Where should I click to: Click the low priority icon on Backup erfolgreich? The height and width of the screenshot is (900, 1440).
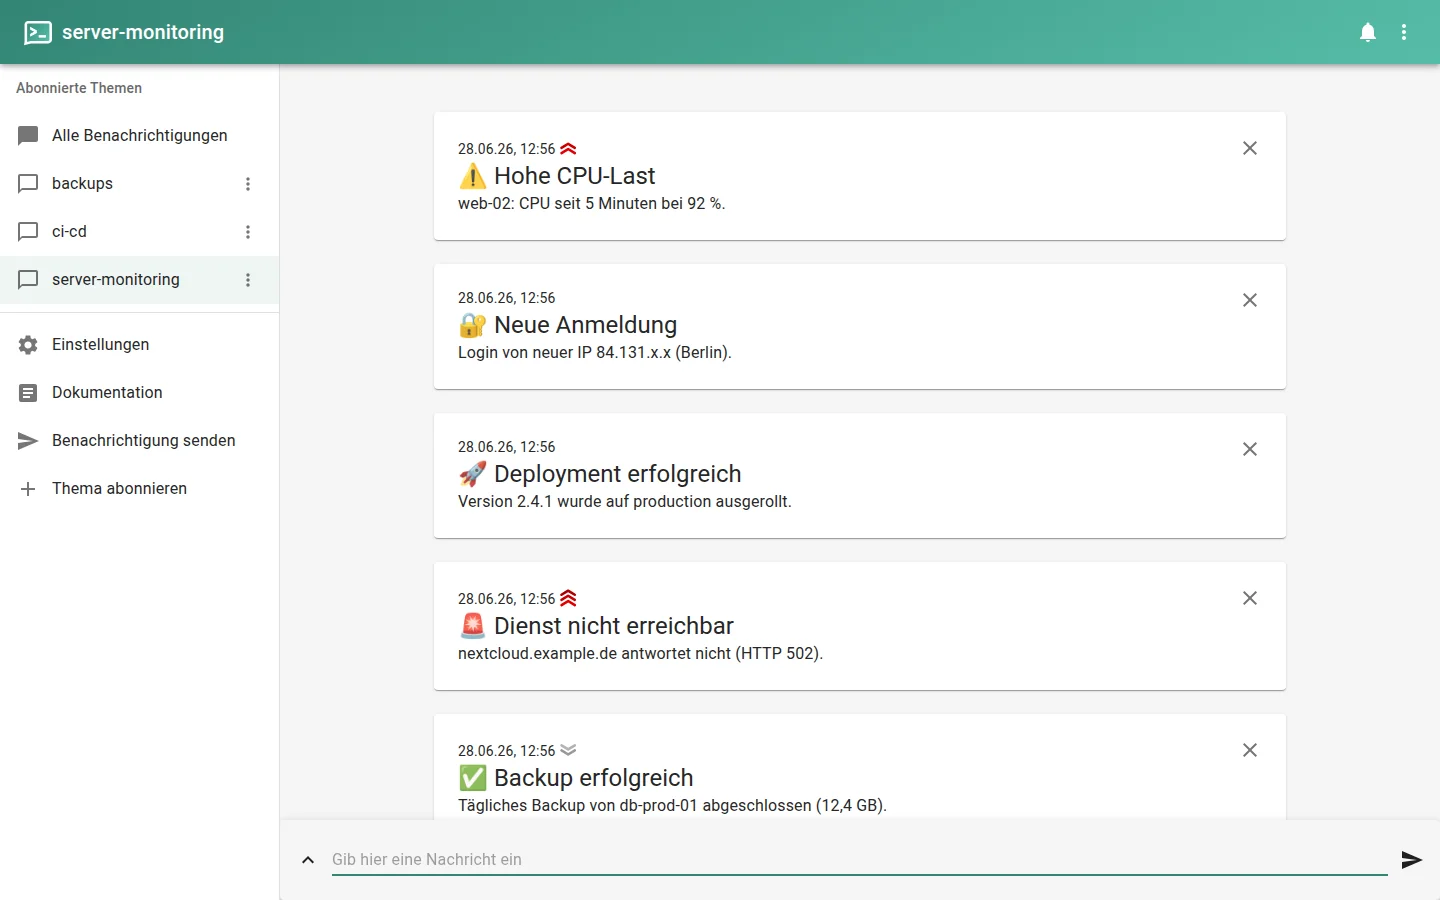568,750
